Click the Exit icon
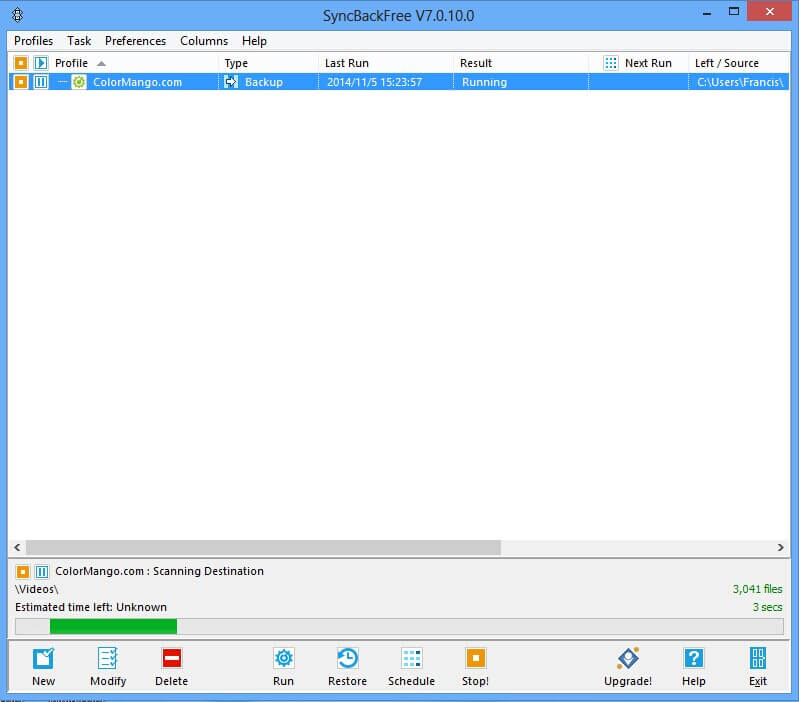The image size is (799, 702). (x=757, y=659)
